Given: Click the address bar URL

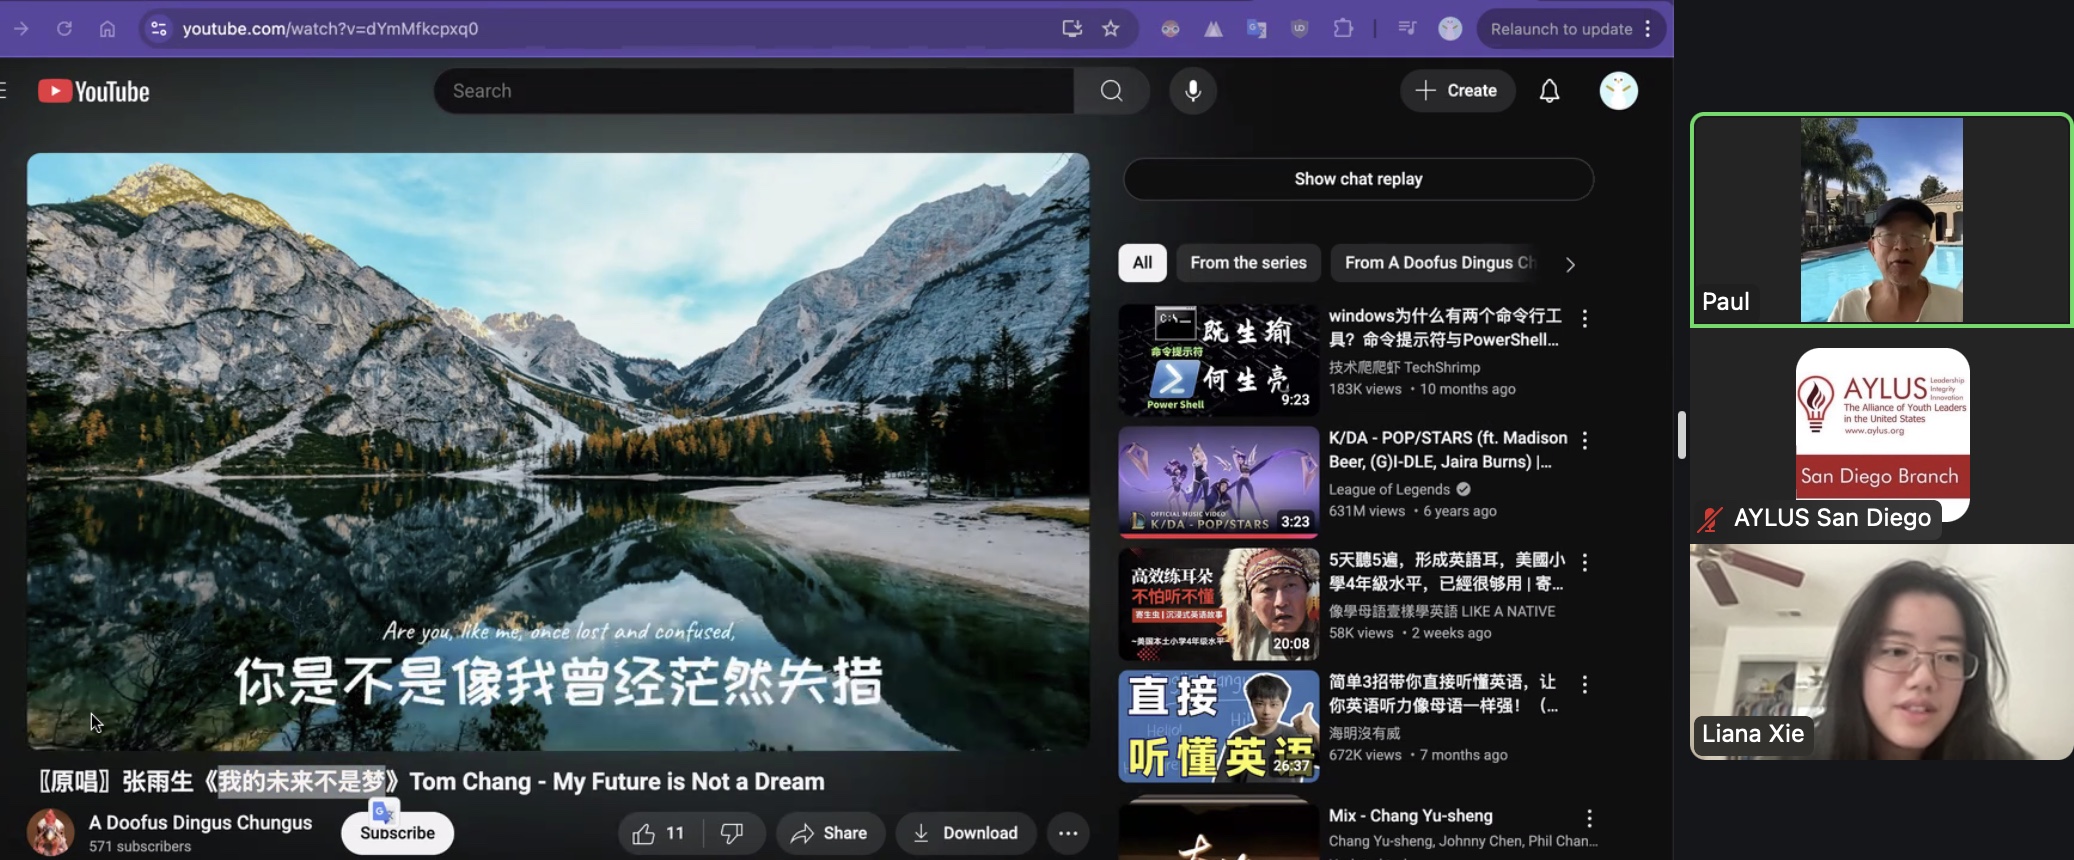Looking at the screenshot, I should (330, 29).
